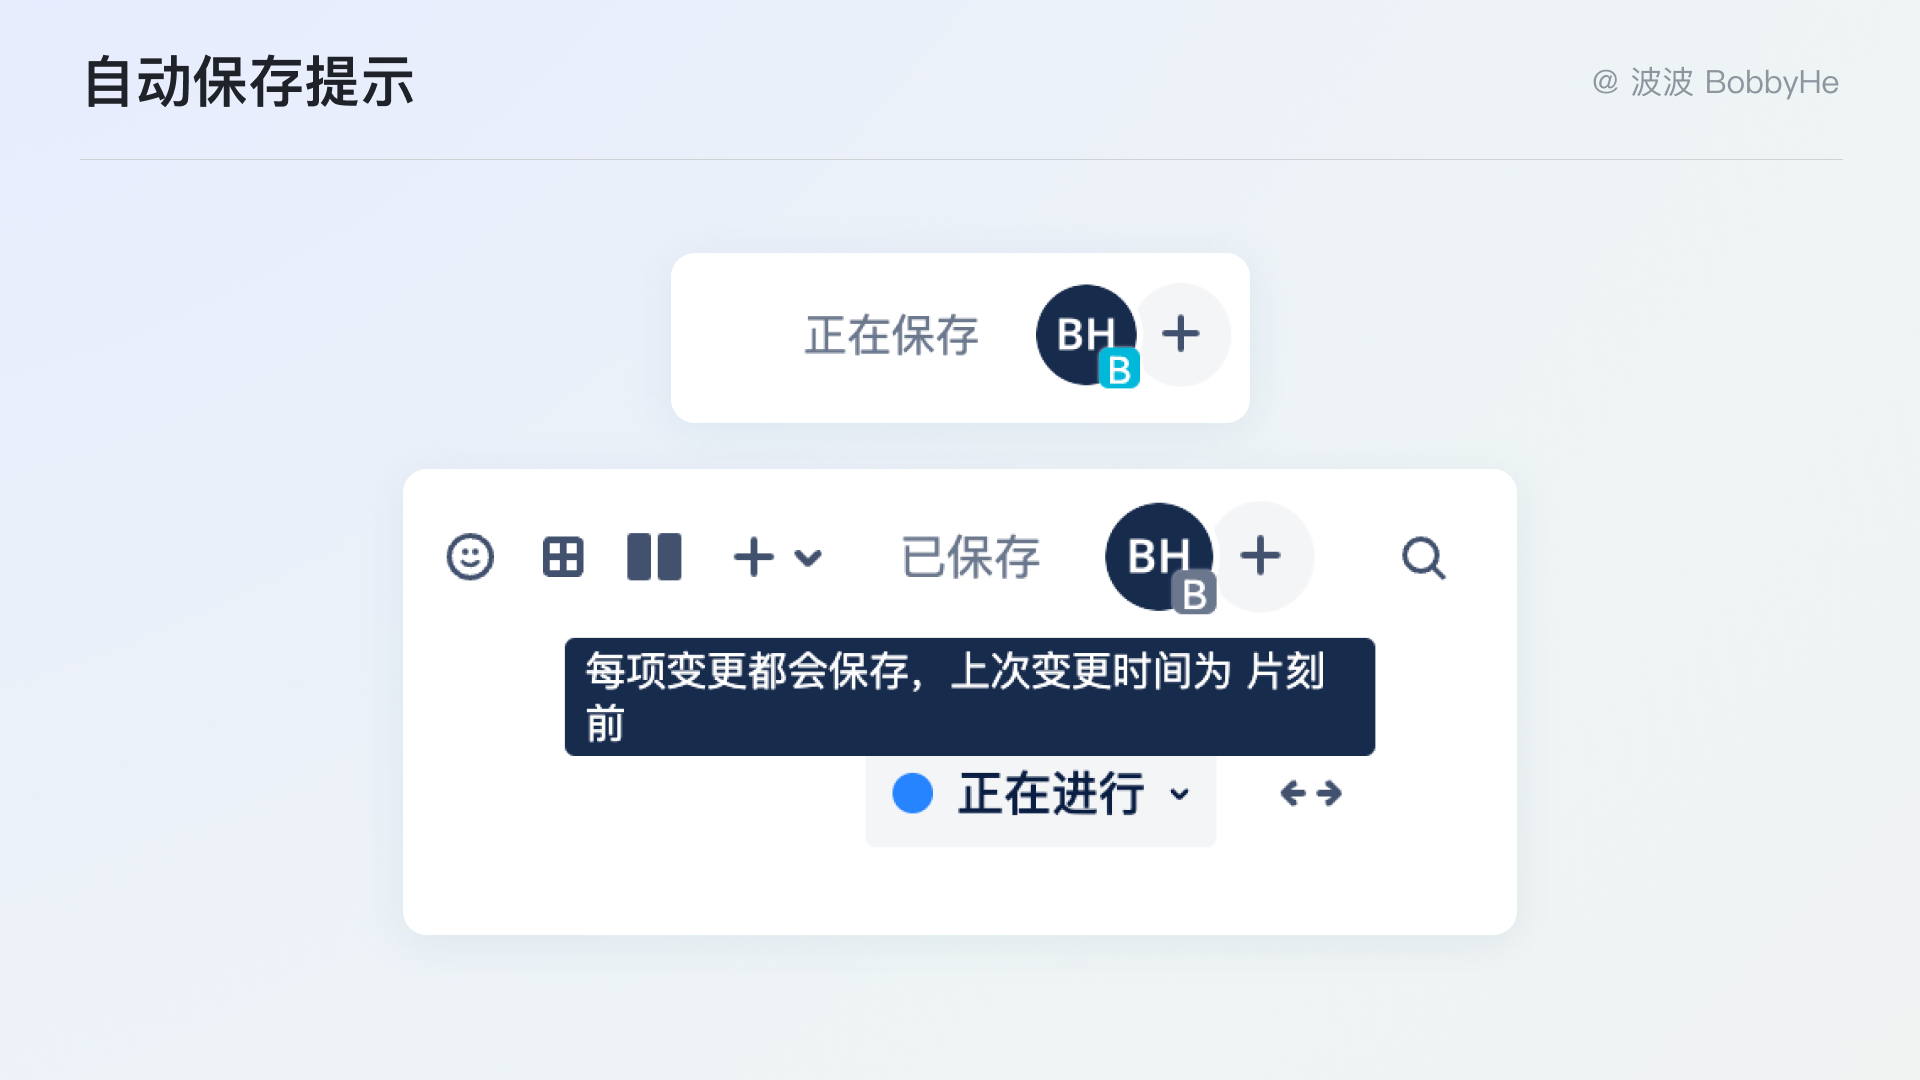This screenshot has width=1920, height=1080.
Task: Click the dark save tooltip
Action: (x=970, y=697)
